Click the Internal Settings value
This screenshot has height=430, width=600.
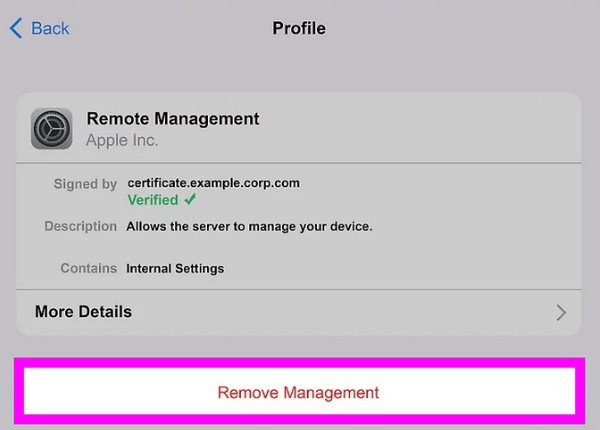pyautogui.click(x=175, y=269)
